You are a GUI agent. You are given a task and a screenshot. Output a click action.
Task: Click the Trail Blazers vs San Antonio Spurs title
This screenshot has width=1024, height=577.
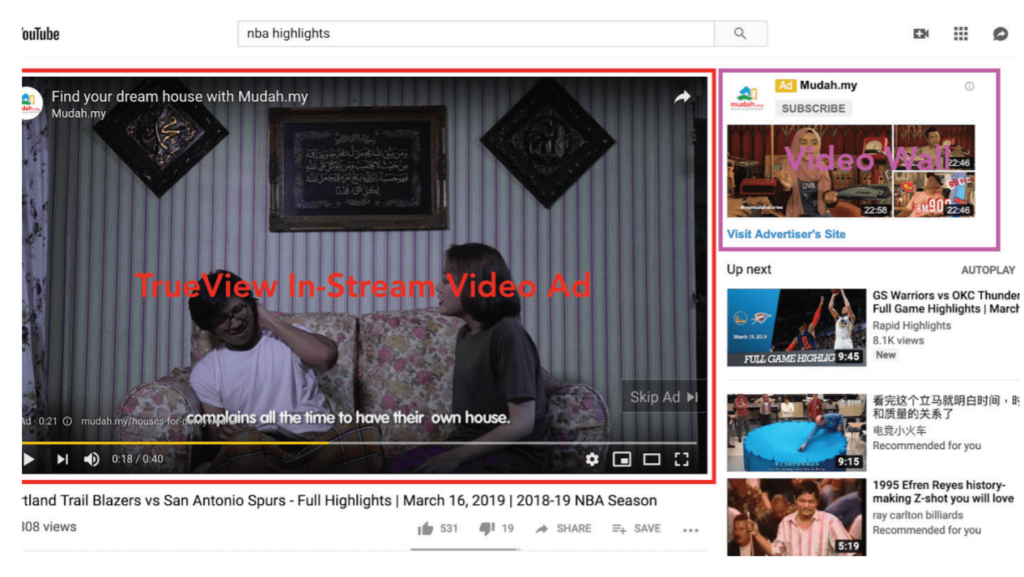point(340,501)
